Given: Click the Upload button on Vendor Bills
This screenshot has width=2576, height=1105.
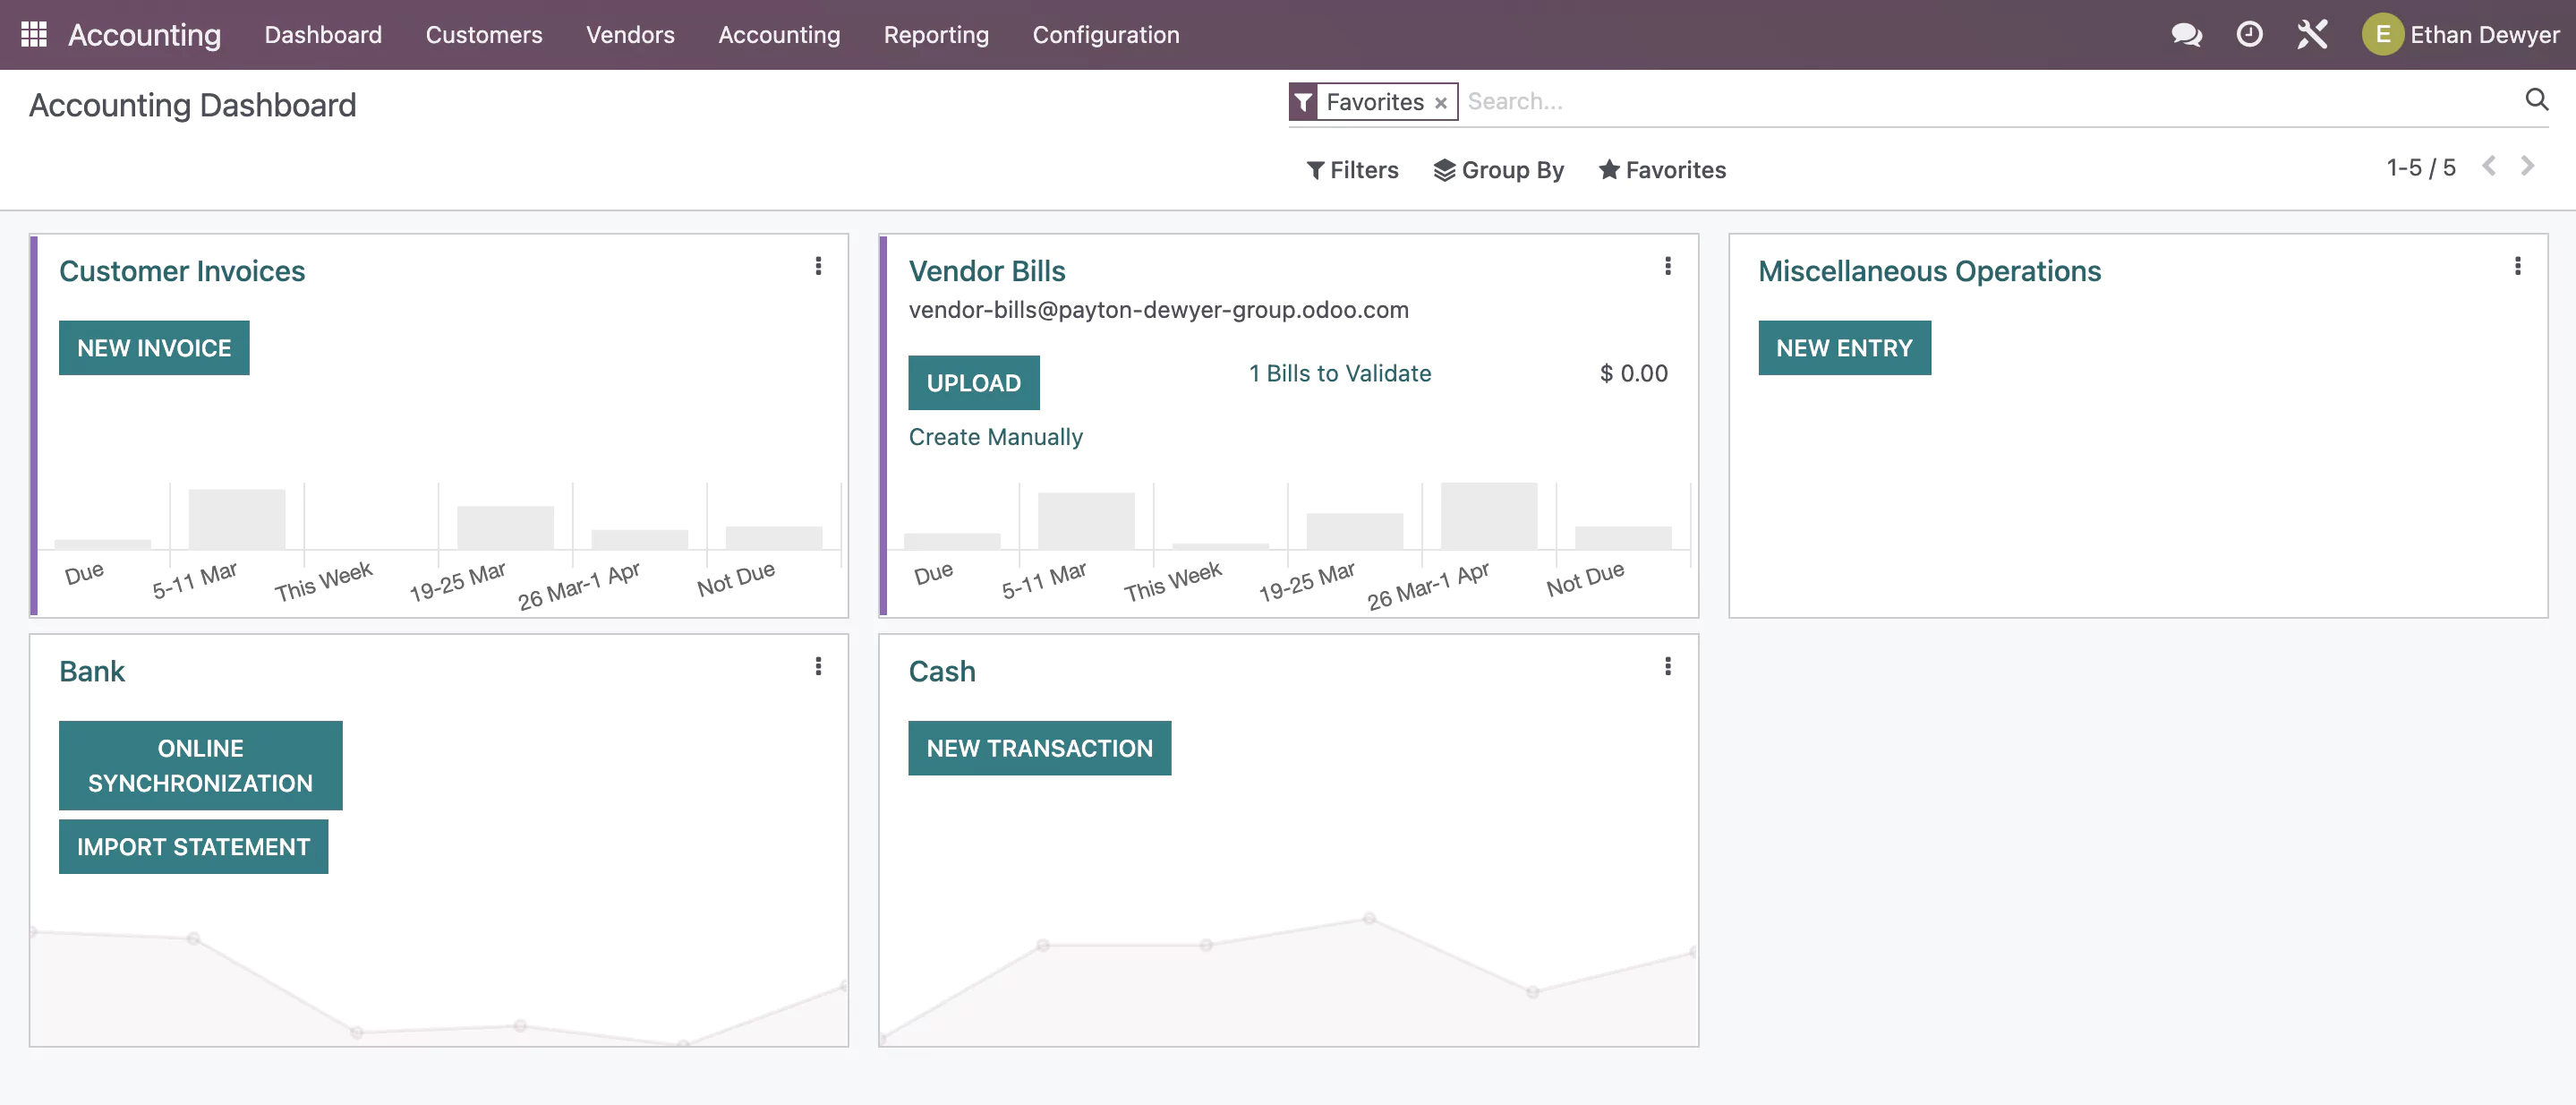Looking at the screenshot, I should [974, 383].
